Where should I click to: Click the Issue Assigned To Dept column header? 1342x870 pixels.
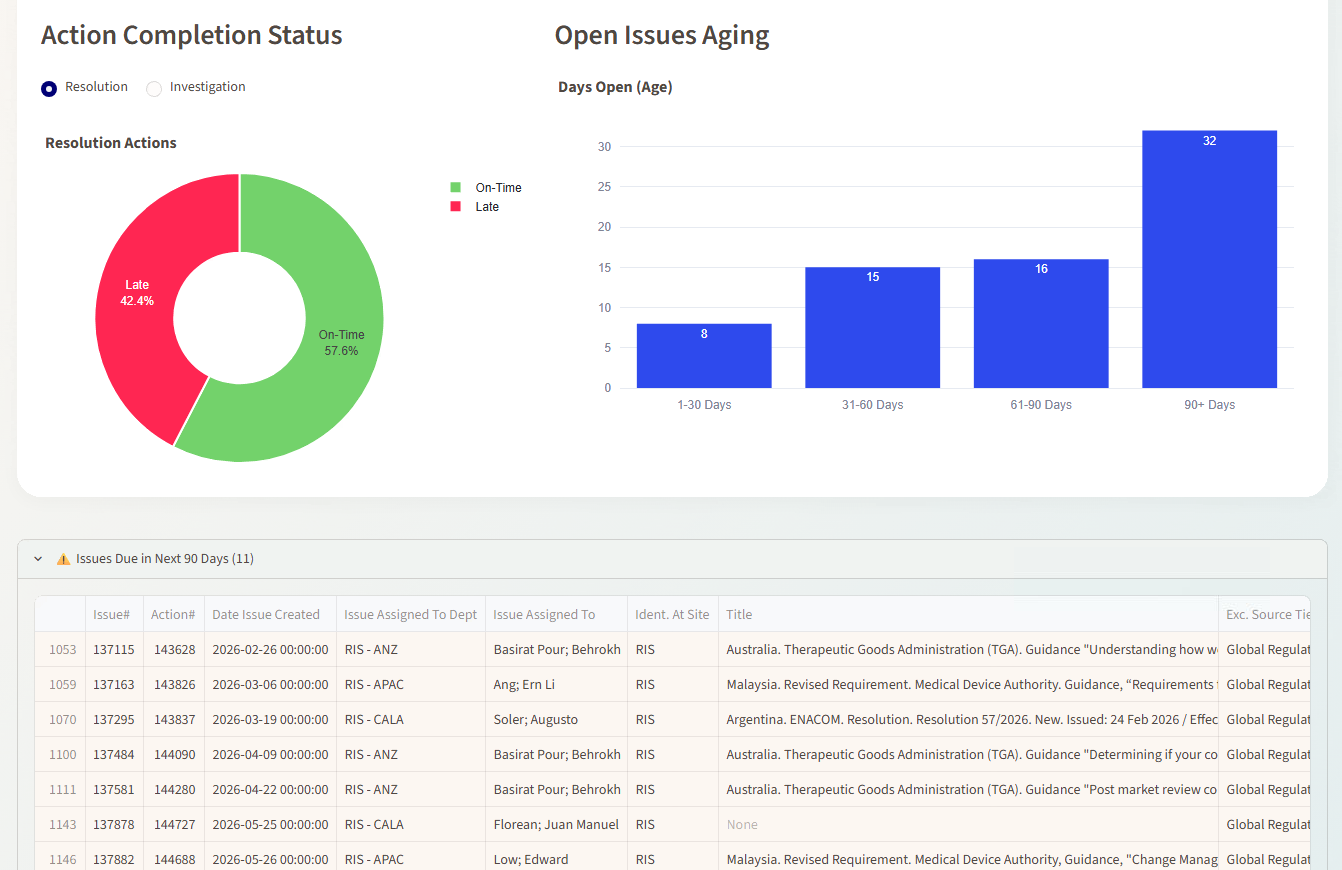coord(410,614)
